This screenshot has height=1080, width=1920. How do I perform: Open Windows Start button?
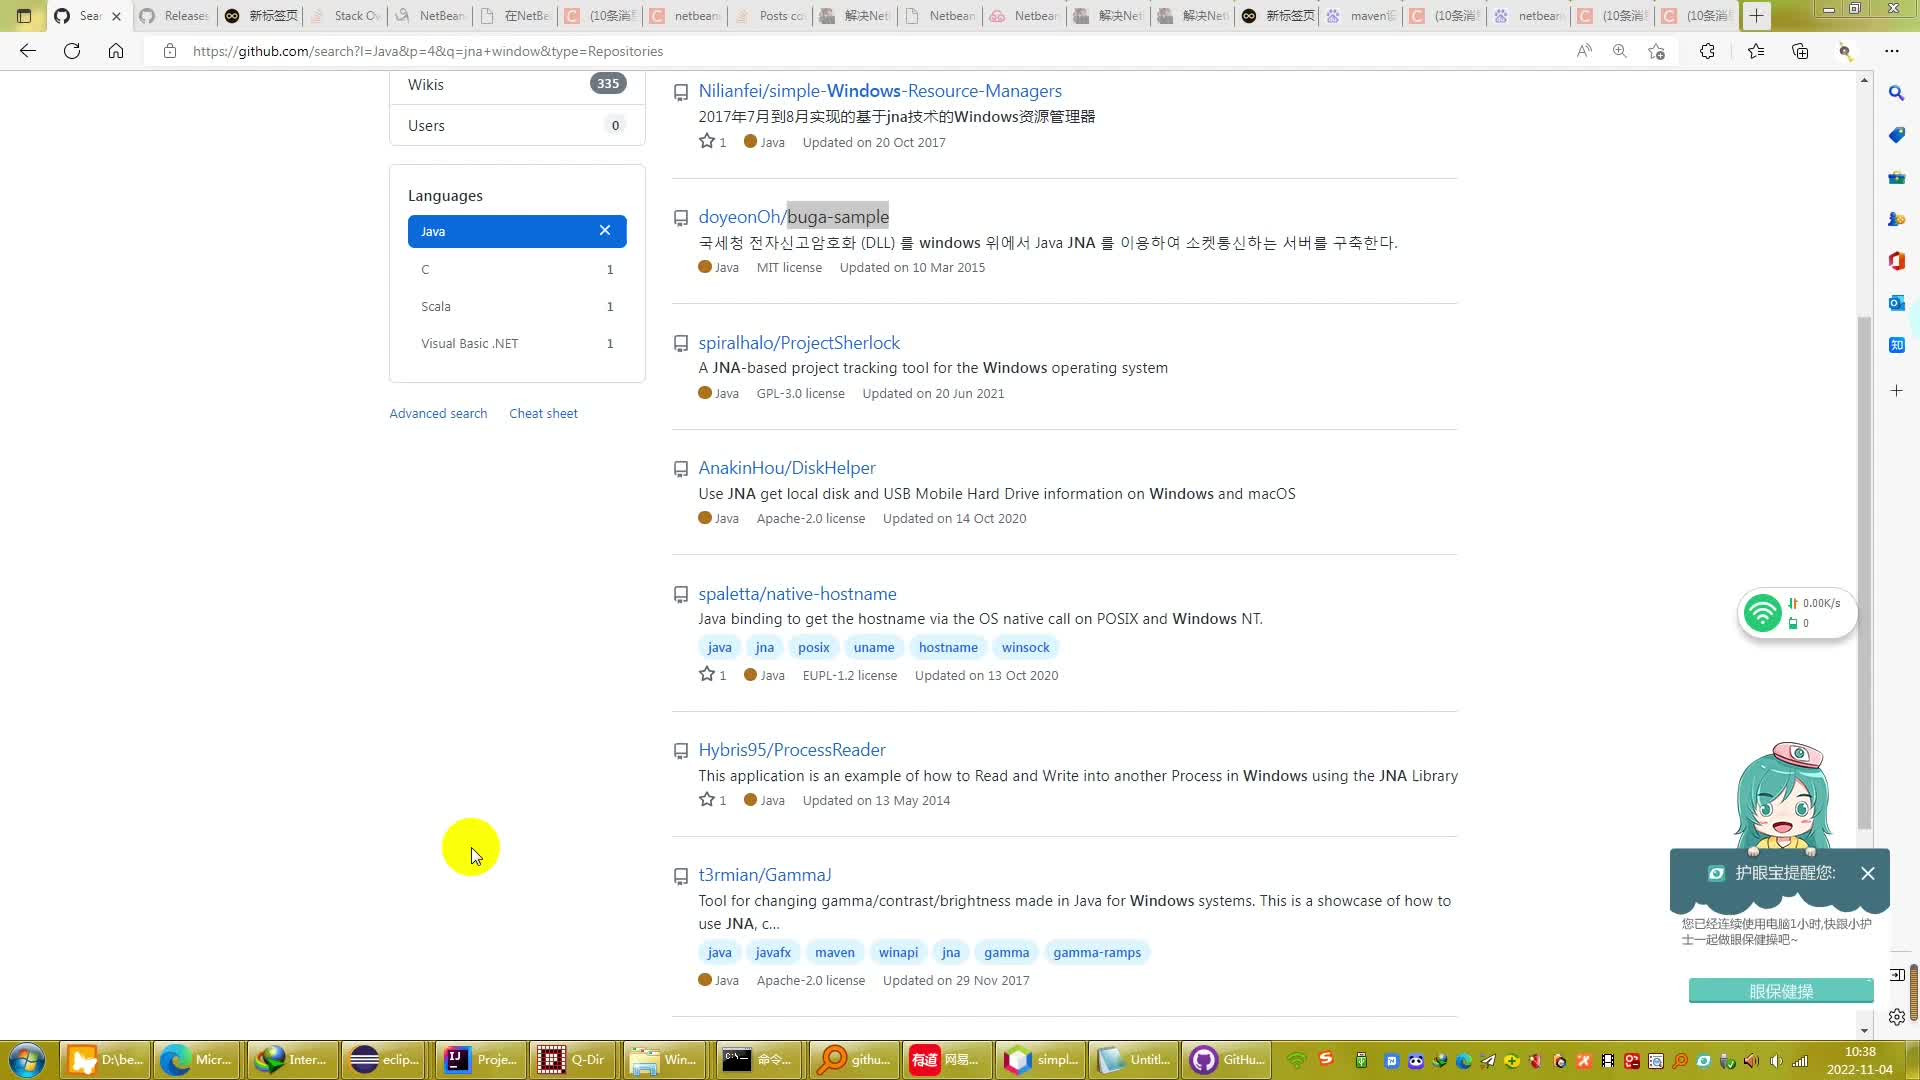[x=27, y=1060]
